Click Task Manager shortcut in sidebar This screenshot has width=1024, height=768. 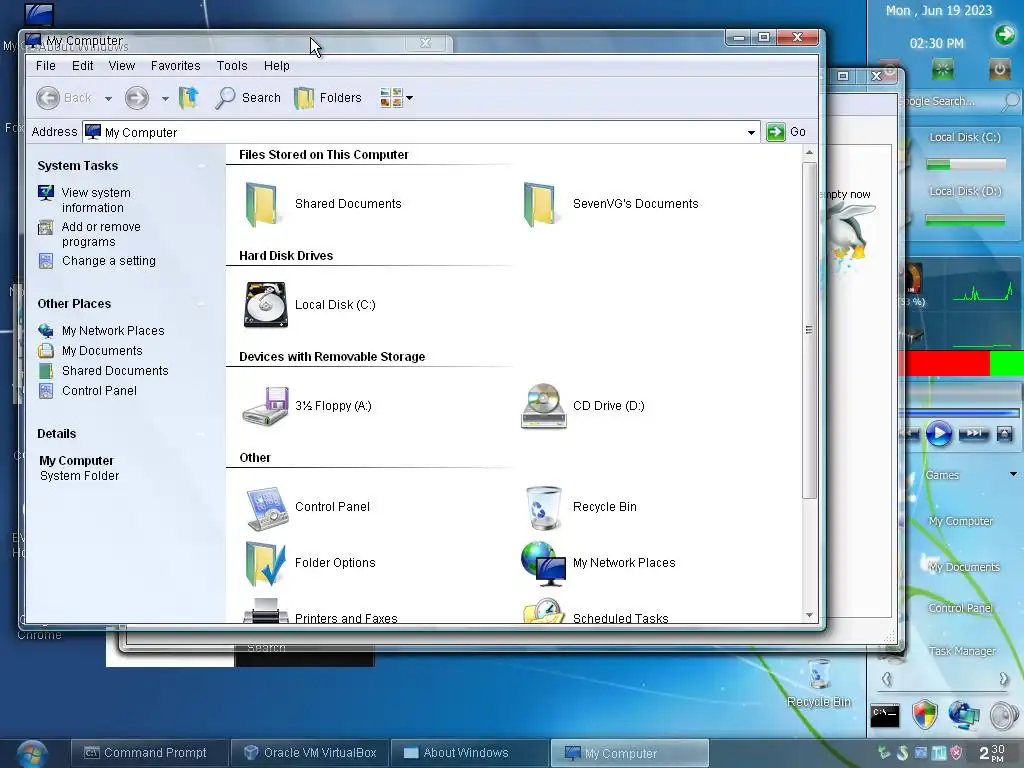(962, 650)
